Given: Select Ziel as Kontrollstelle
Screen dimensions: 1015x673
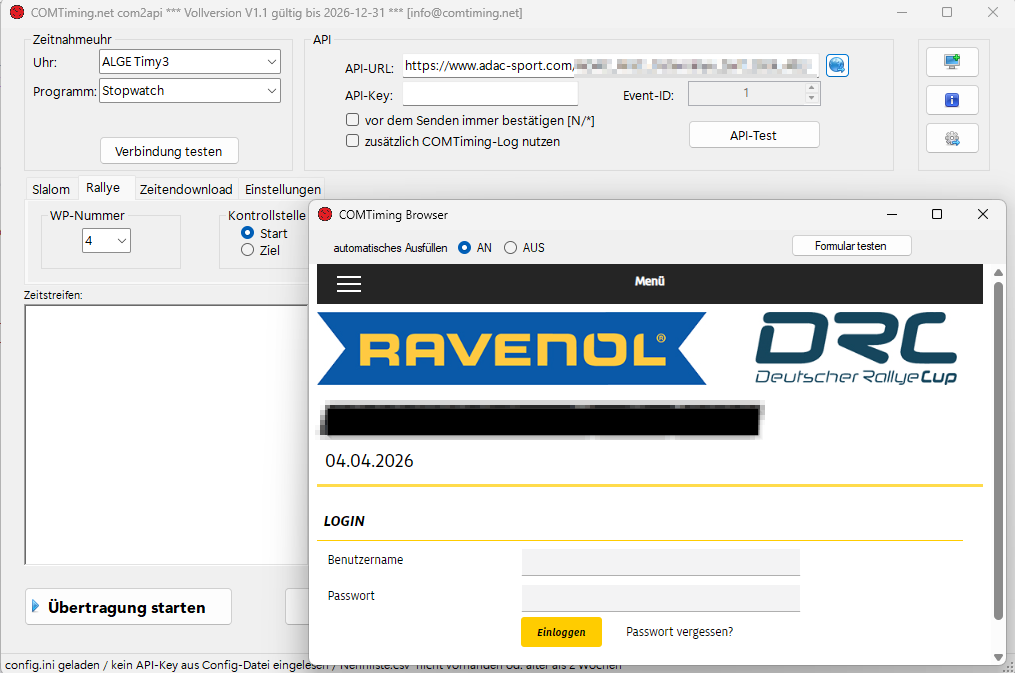Looking at the screenshot, I should click(x=248, y=251).
